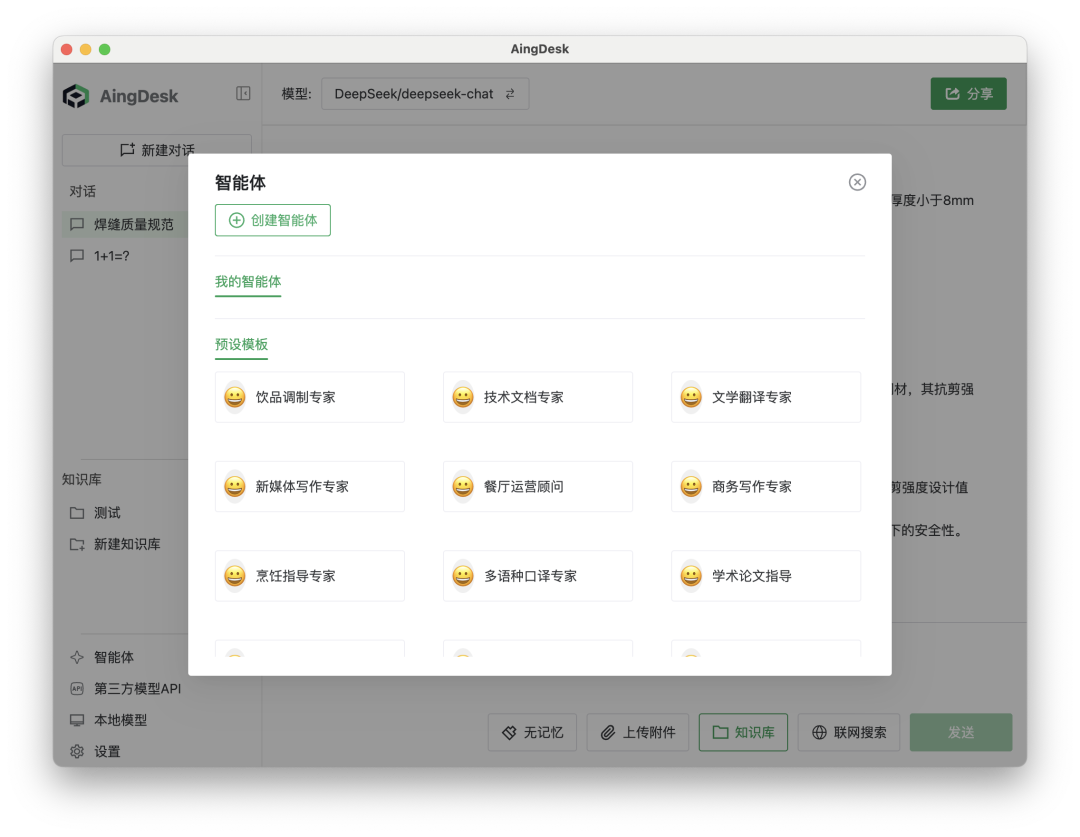Select the 预设模板 tab
Viewport: 1080px width, 837px height.
[x=241, y=344]
